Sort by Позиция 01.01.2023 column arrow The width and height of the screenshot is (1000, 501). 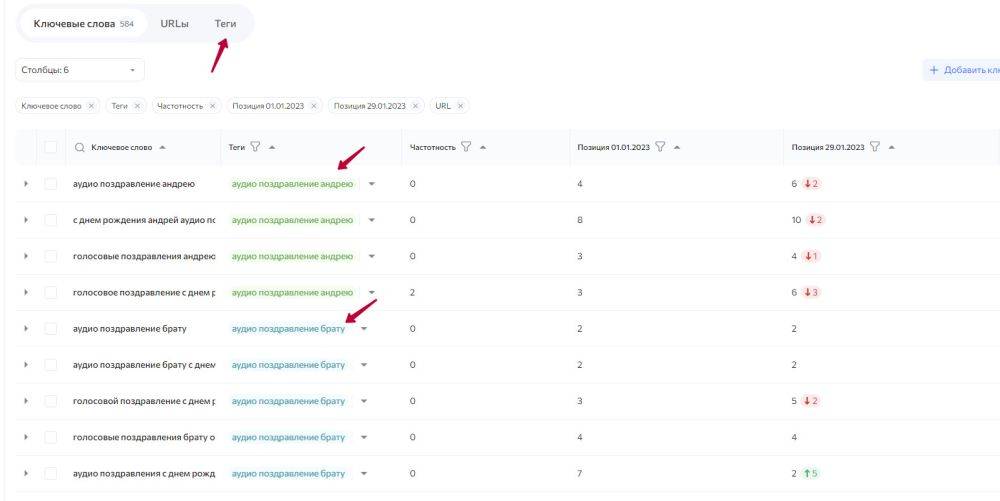click(x=677, y=147)
